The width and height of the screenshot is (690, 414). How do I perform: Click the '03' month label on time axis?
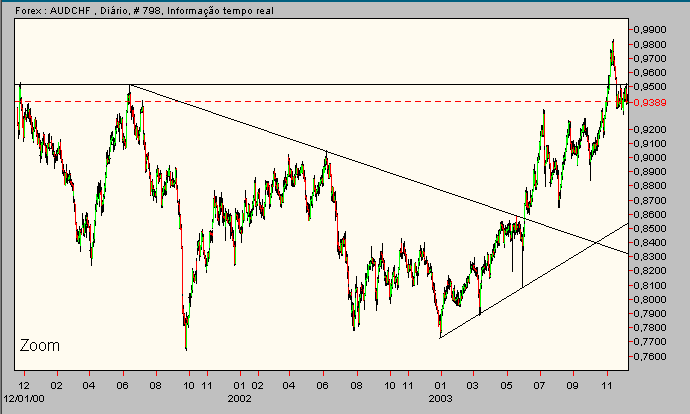473,386
